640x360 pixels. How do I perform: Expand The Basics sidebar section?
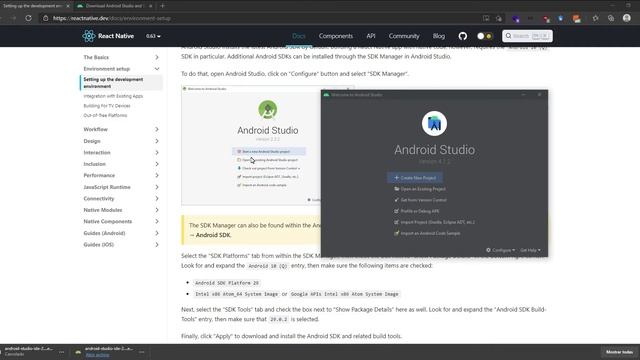click(x=121, y=57)
